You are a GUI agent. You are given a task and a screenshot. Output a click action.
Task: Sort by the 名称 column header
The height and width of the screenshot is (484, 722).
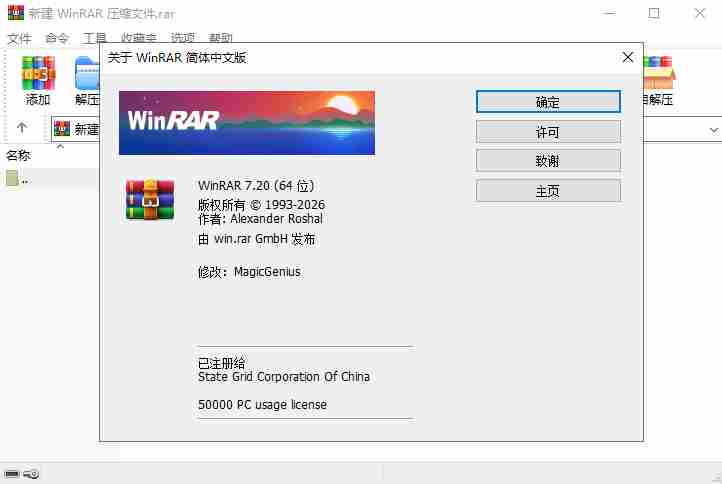coord(19,155)
